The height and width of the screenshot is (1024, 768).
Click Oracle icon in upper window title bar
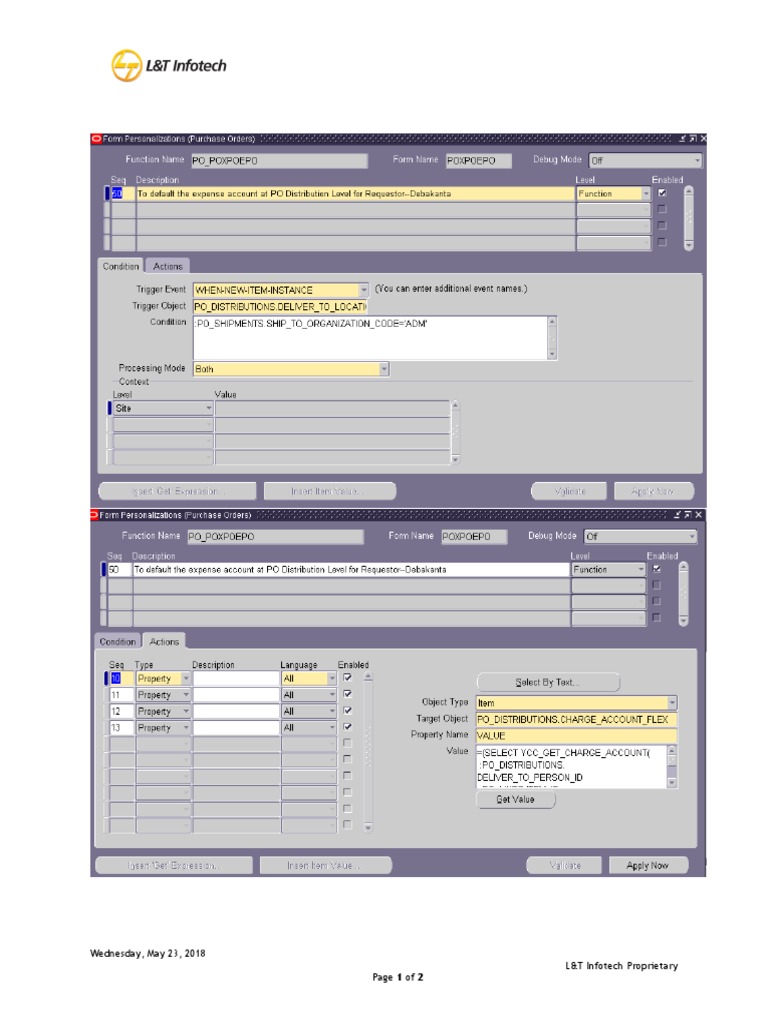coord(97,138)
